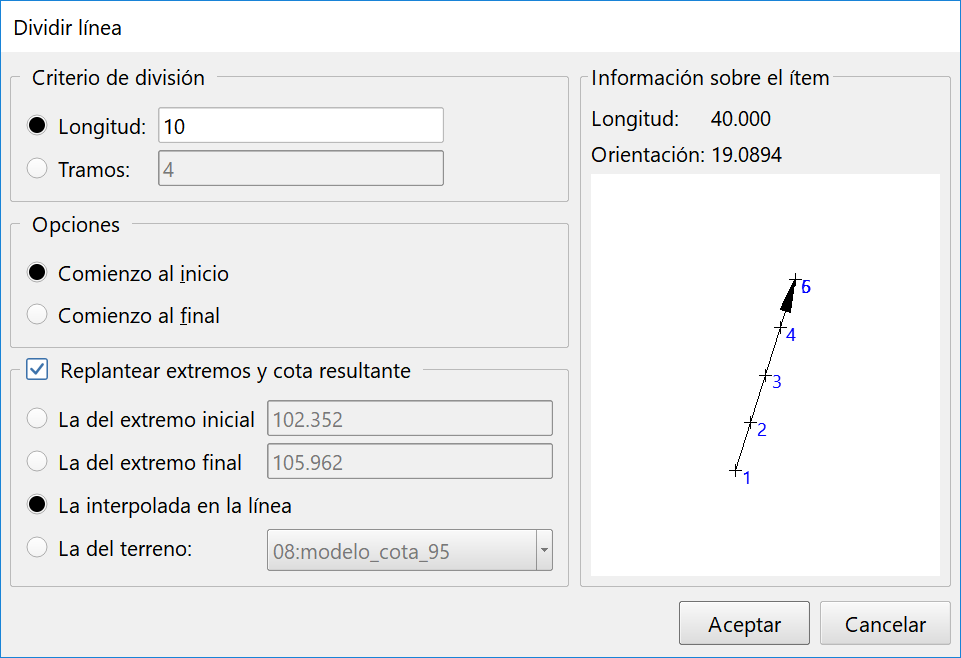Select La del extremo final elevation
961x658 pixels.
tap(37, 461)
